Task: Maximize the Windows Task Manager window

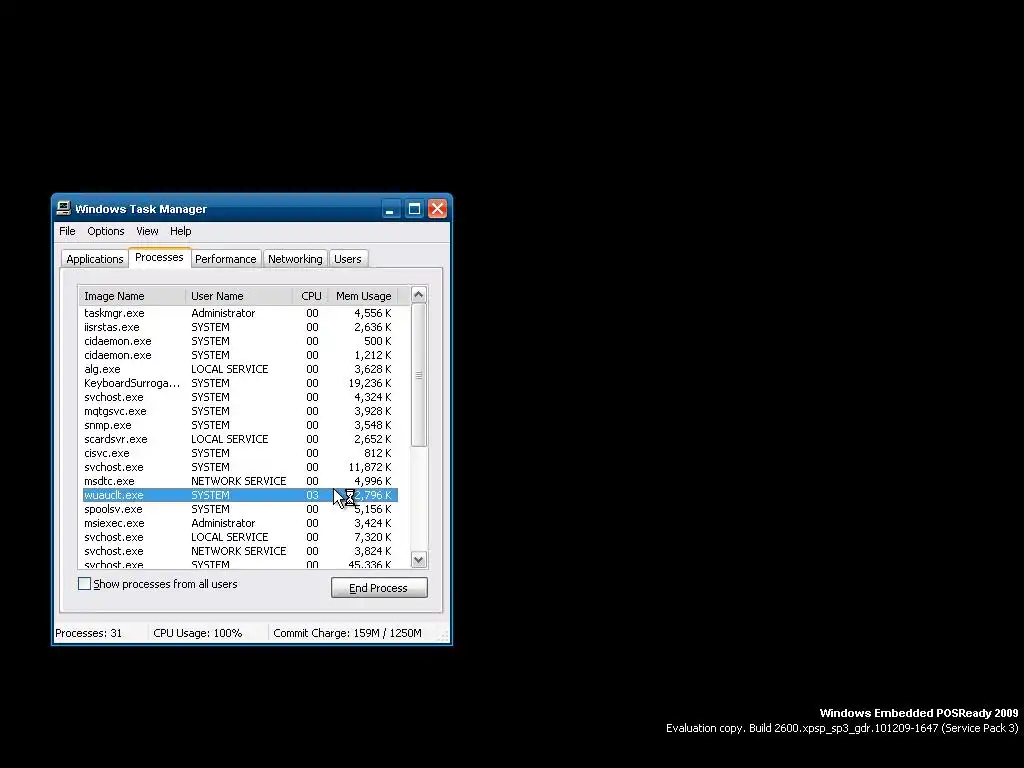Action: click(414, 209)
